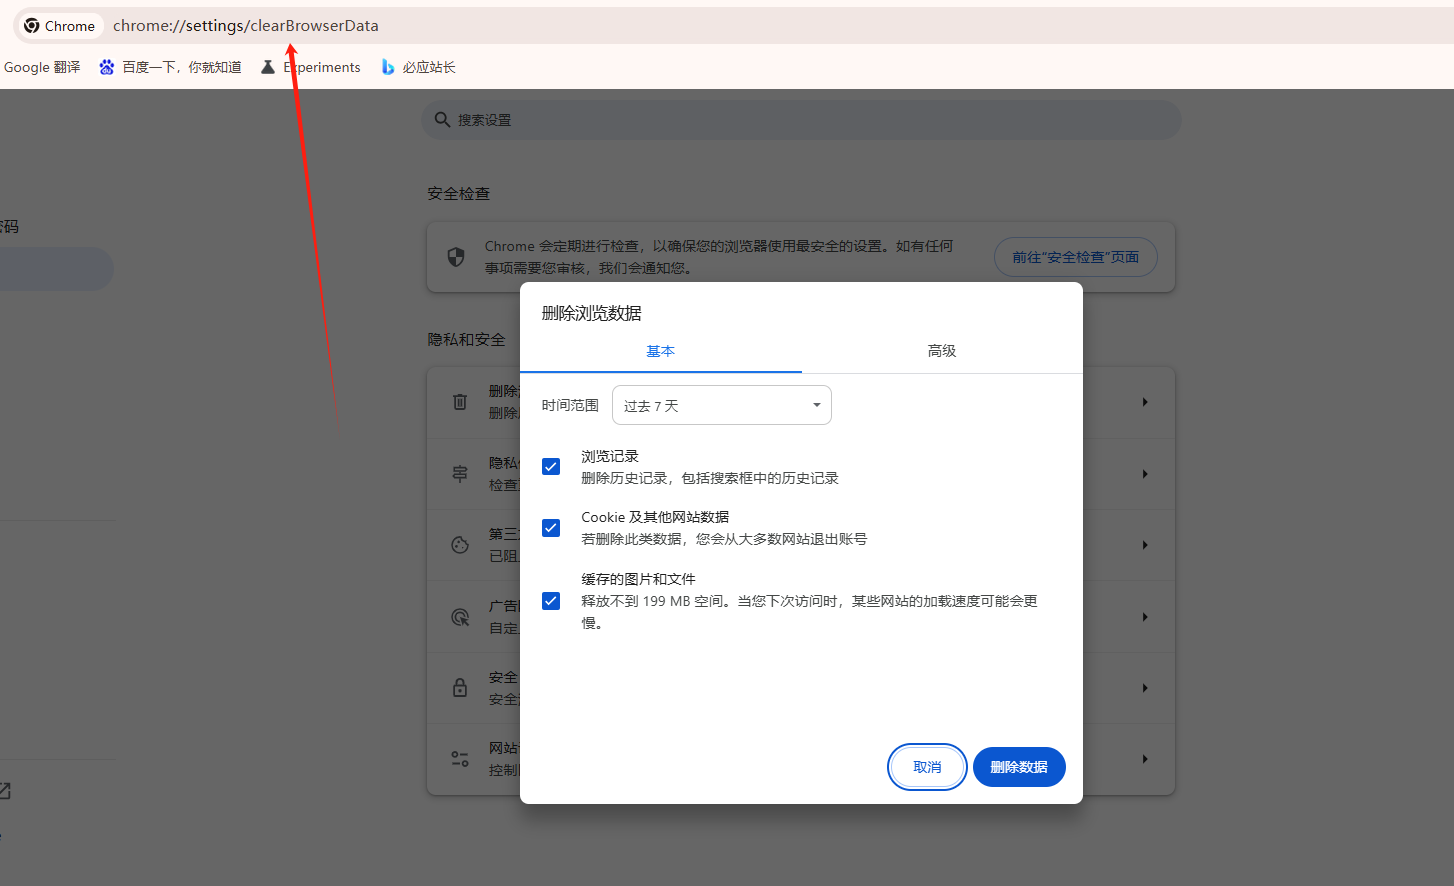This screenshot has height=886, width=1454.
Task: Click the 隐私和安全 section heading
Action: pyautogui.click(x=466, y=340)
